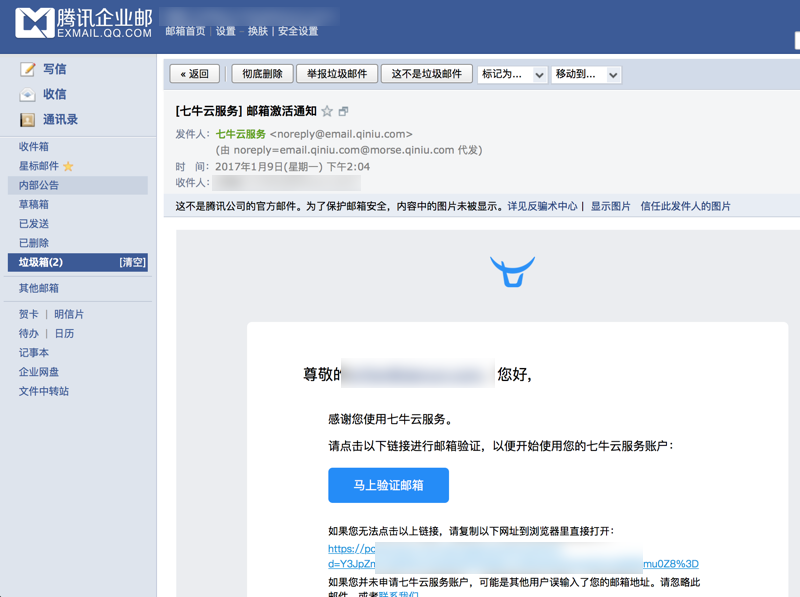Open 日历 link

coord(64,334)
